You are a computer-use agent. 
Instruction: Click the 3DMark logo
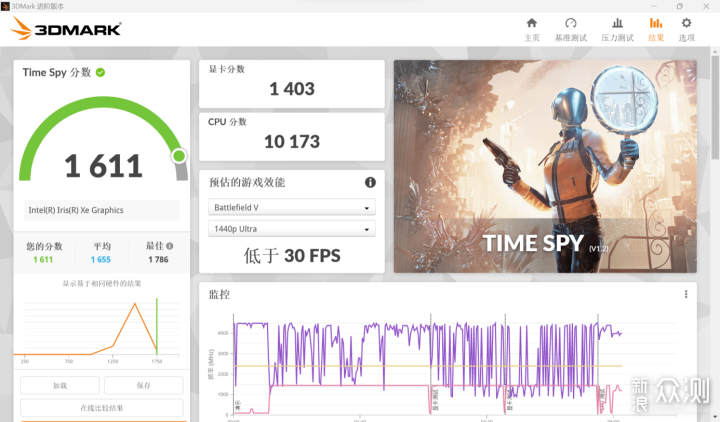(x=66, y=28)
